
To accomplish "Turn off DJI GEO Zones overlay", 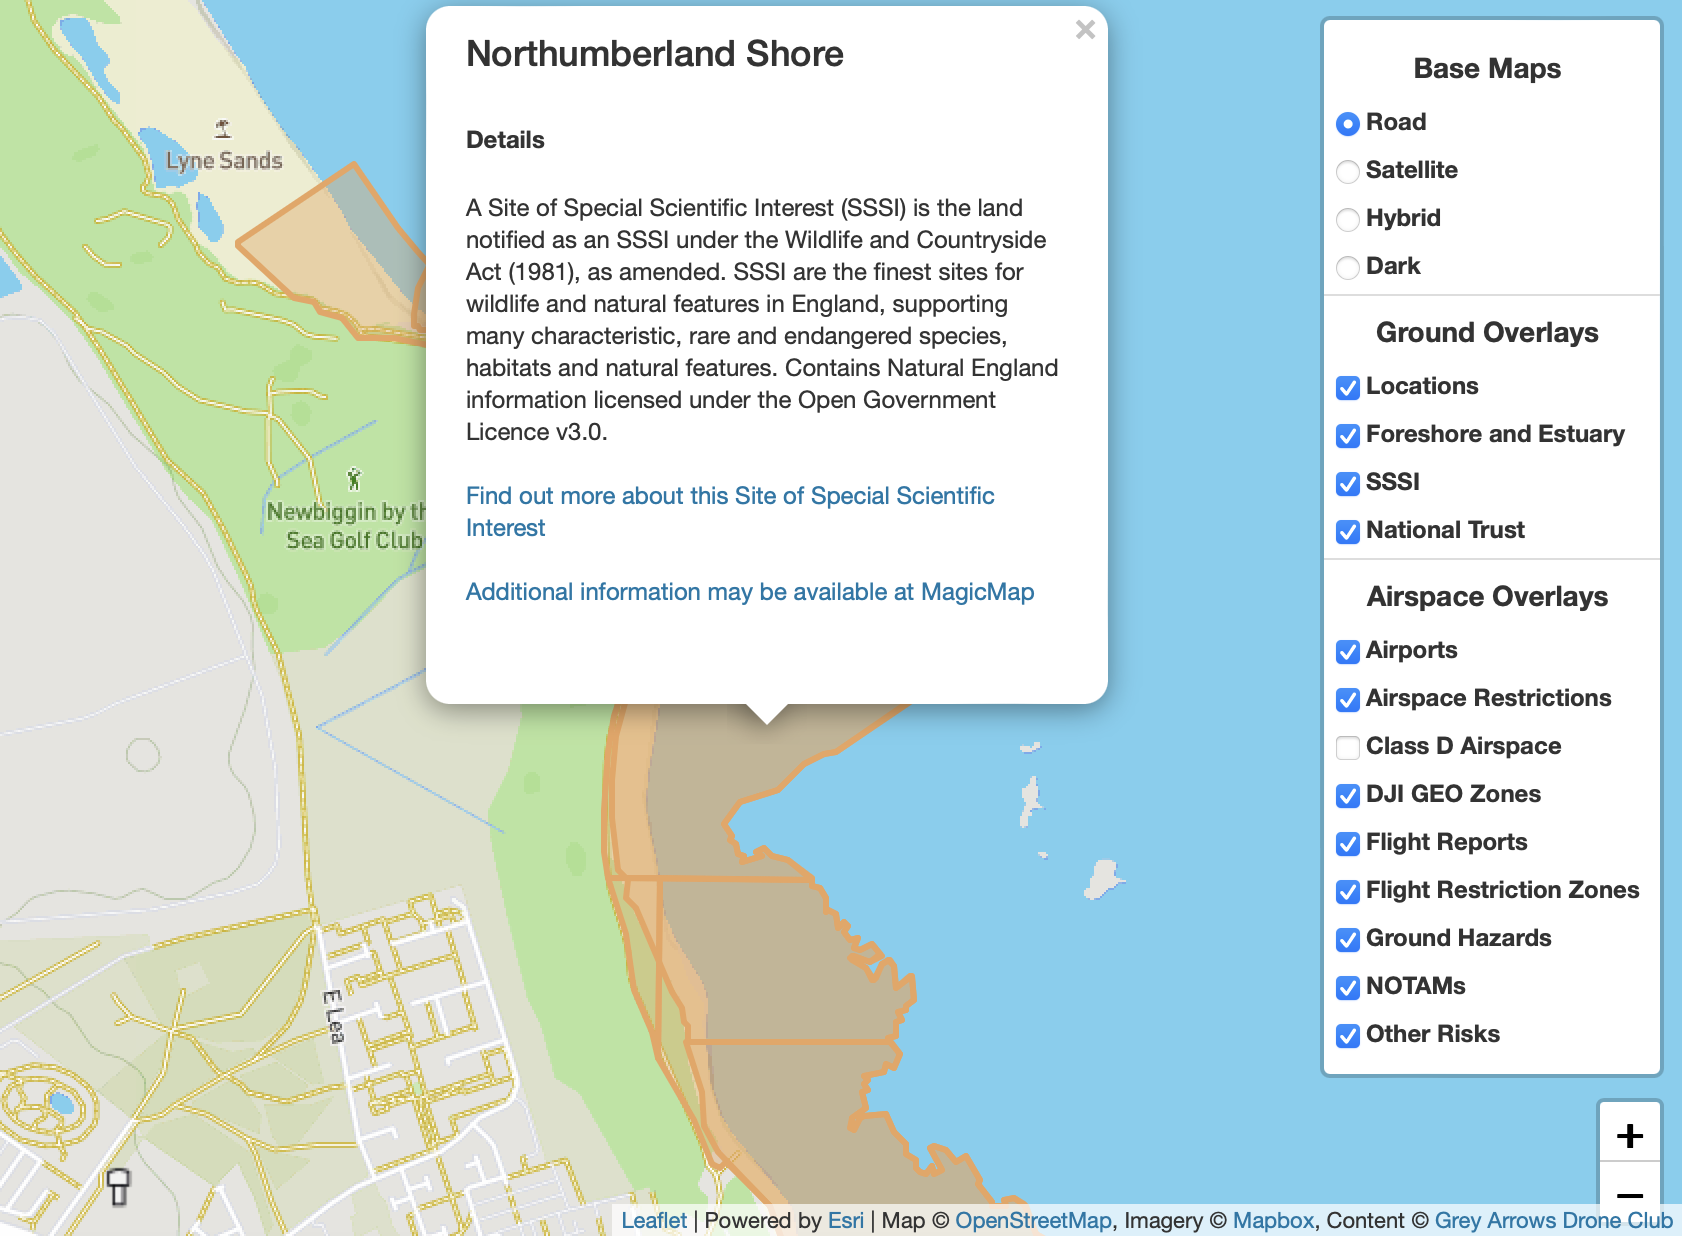I will (x=1348, y=795).
